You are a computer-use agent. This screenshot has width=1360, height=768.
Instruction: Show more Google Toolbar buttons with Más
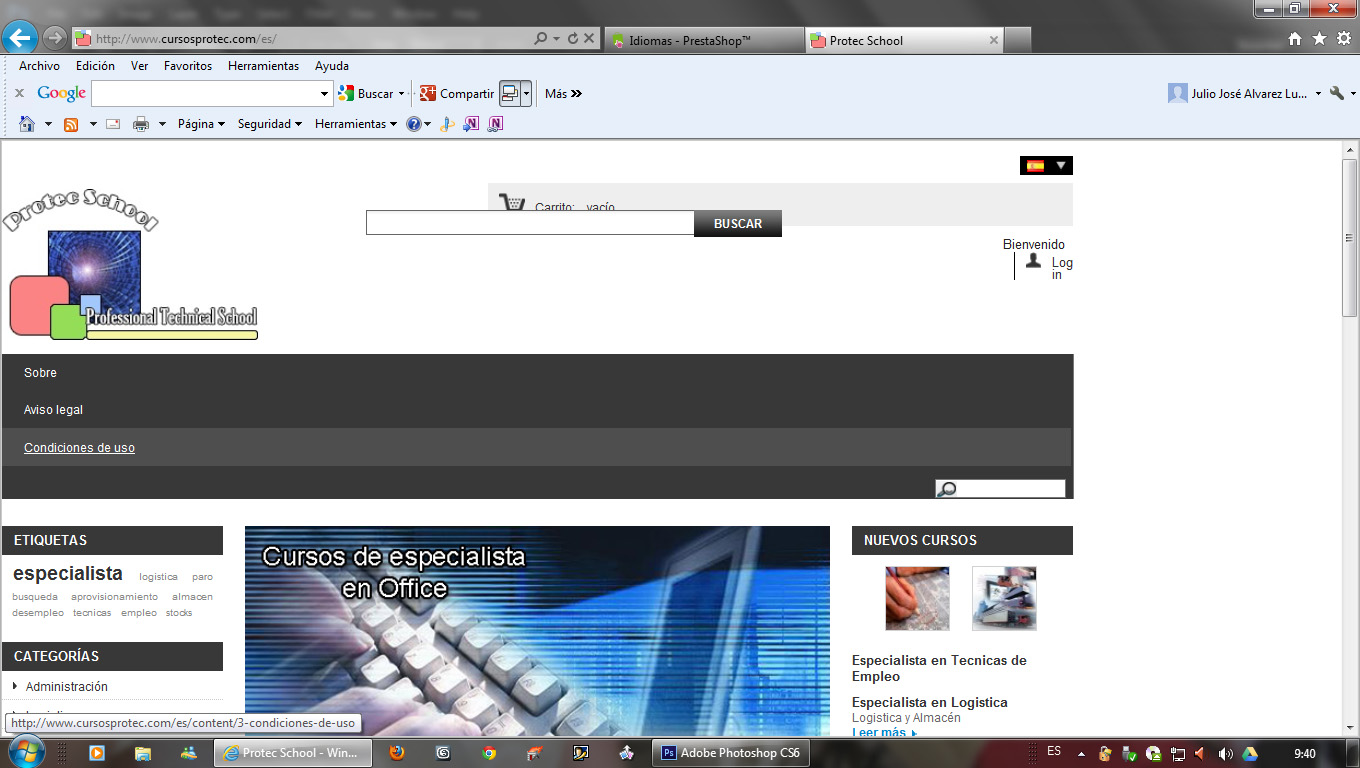click(x=563, y=94)
